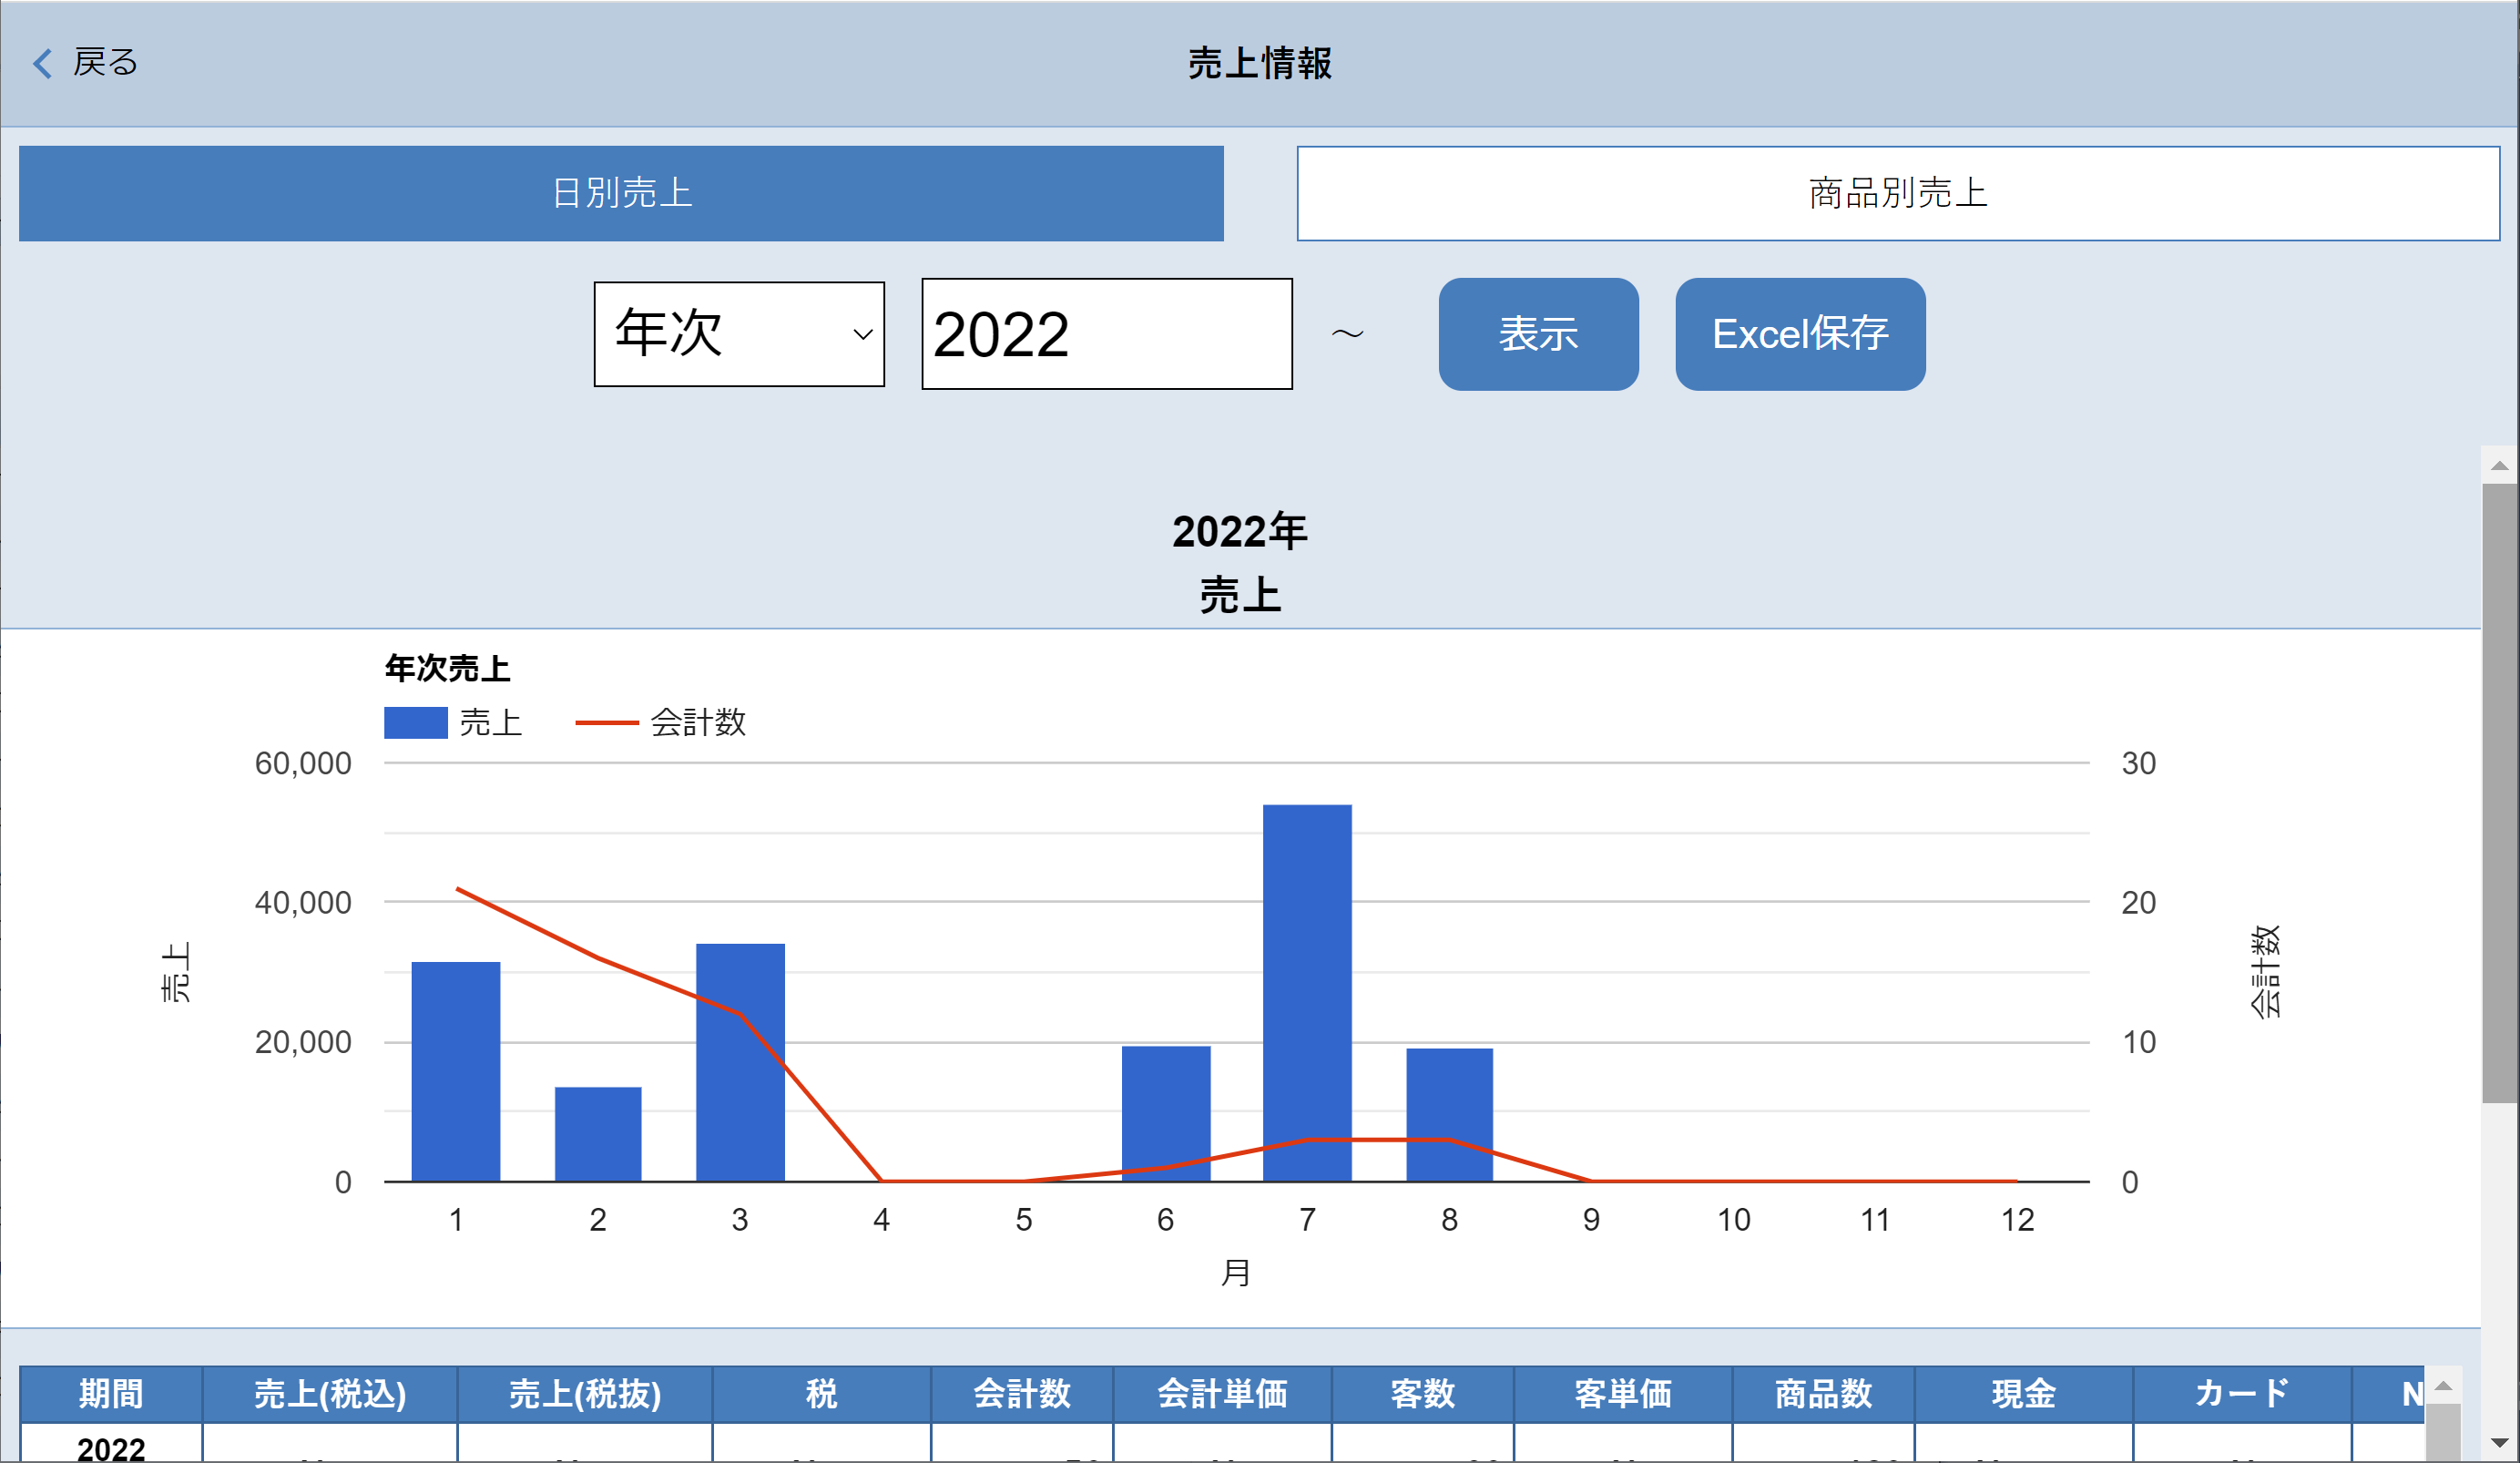Click the blue 売上 legend swatch
Viewport: 2520px width, 1463px height.
pyautogui.click(x=415, y=722)
